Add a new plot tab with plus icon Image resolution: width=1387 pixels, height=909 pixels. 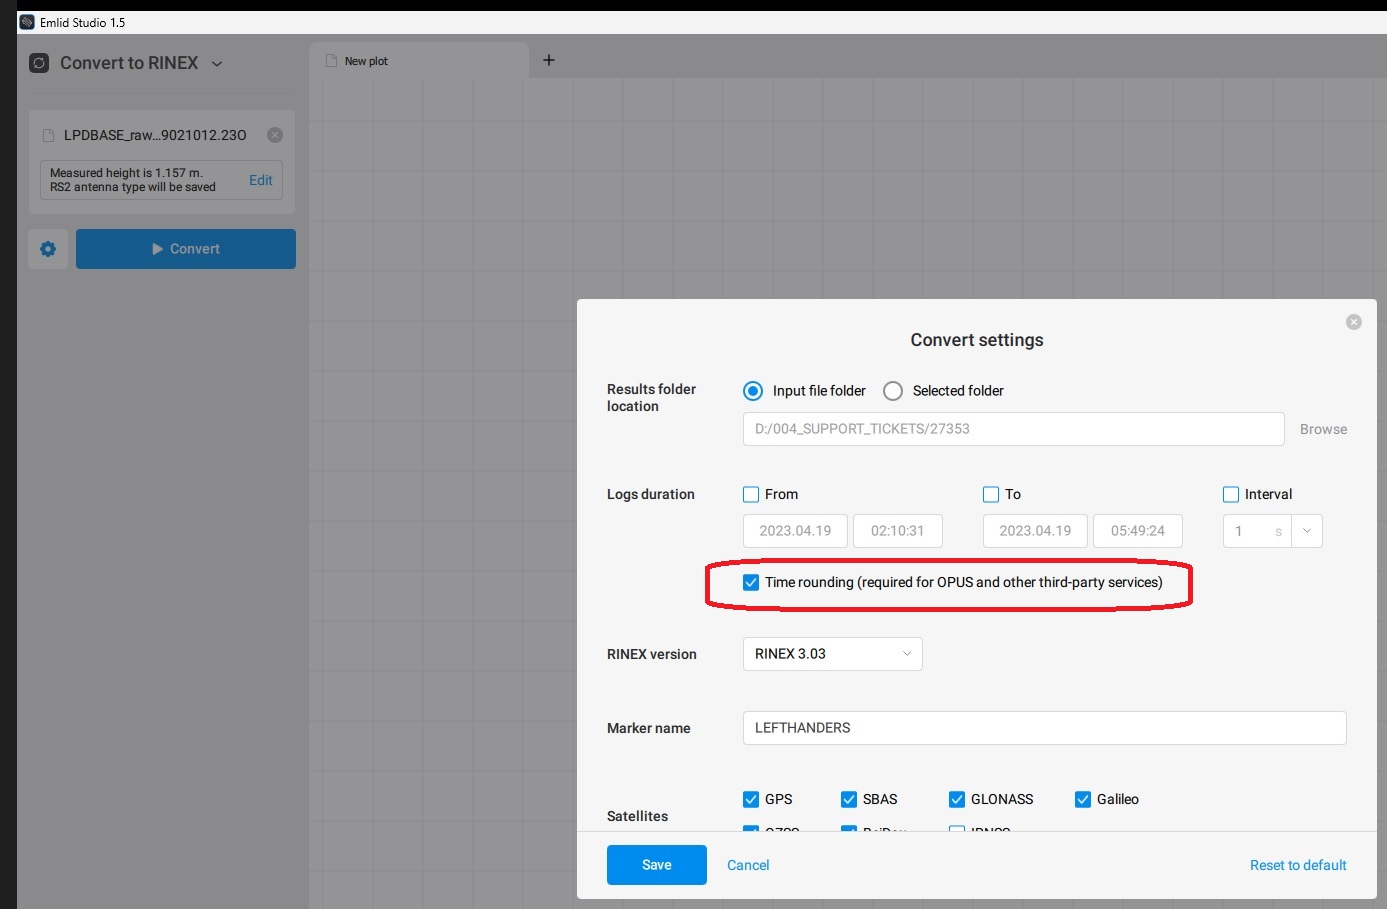coord(549,60)
